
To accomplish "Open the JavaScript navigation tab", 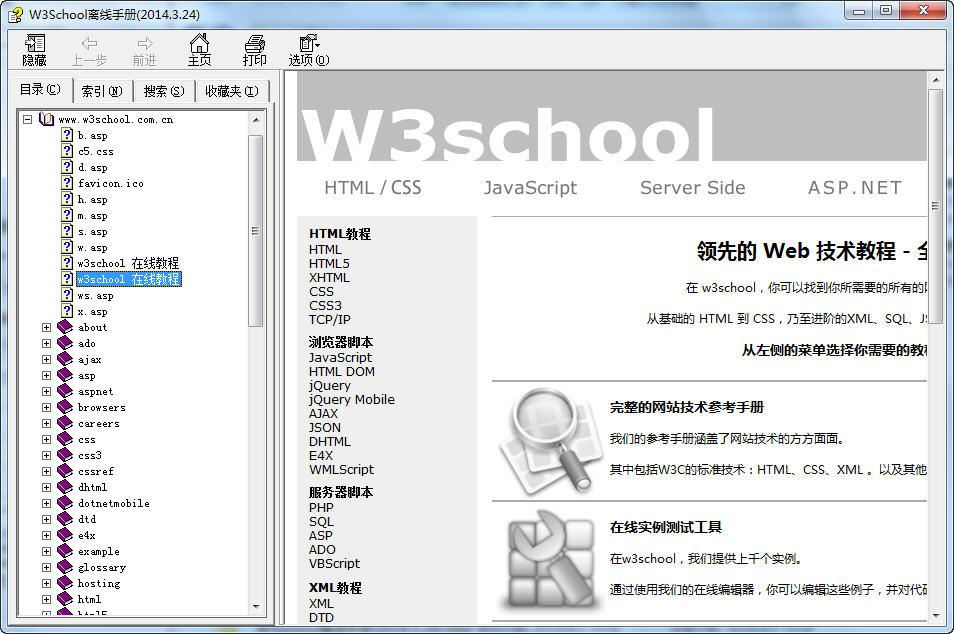I will (530, 187).
